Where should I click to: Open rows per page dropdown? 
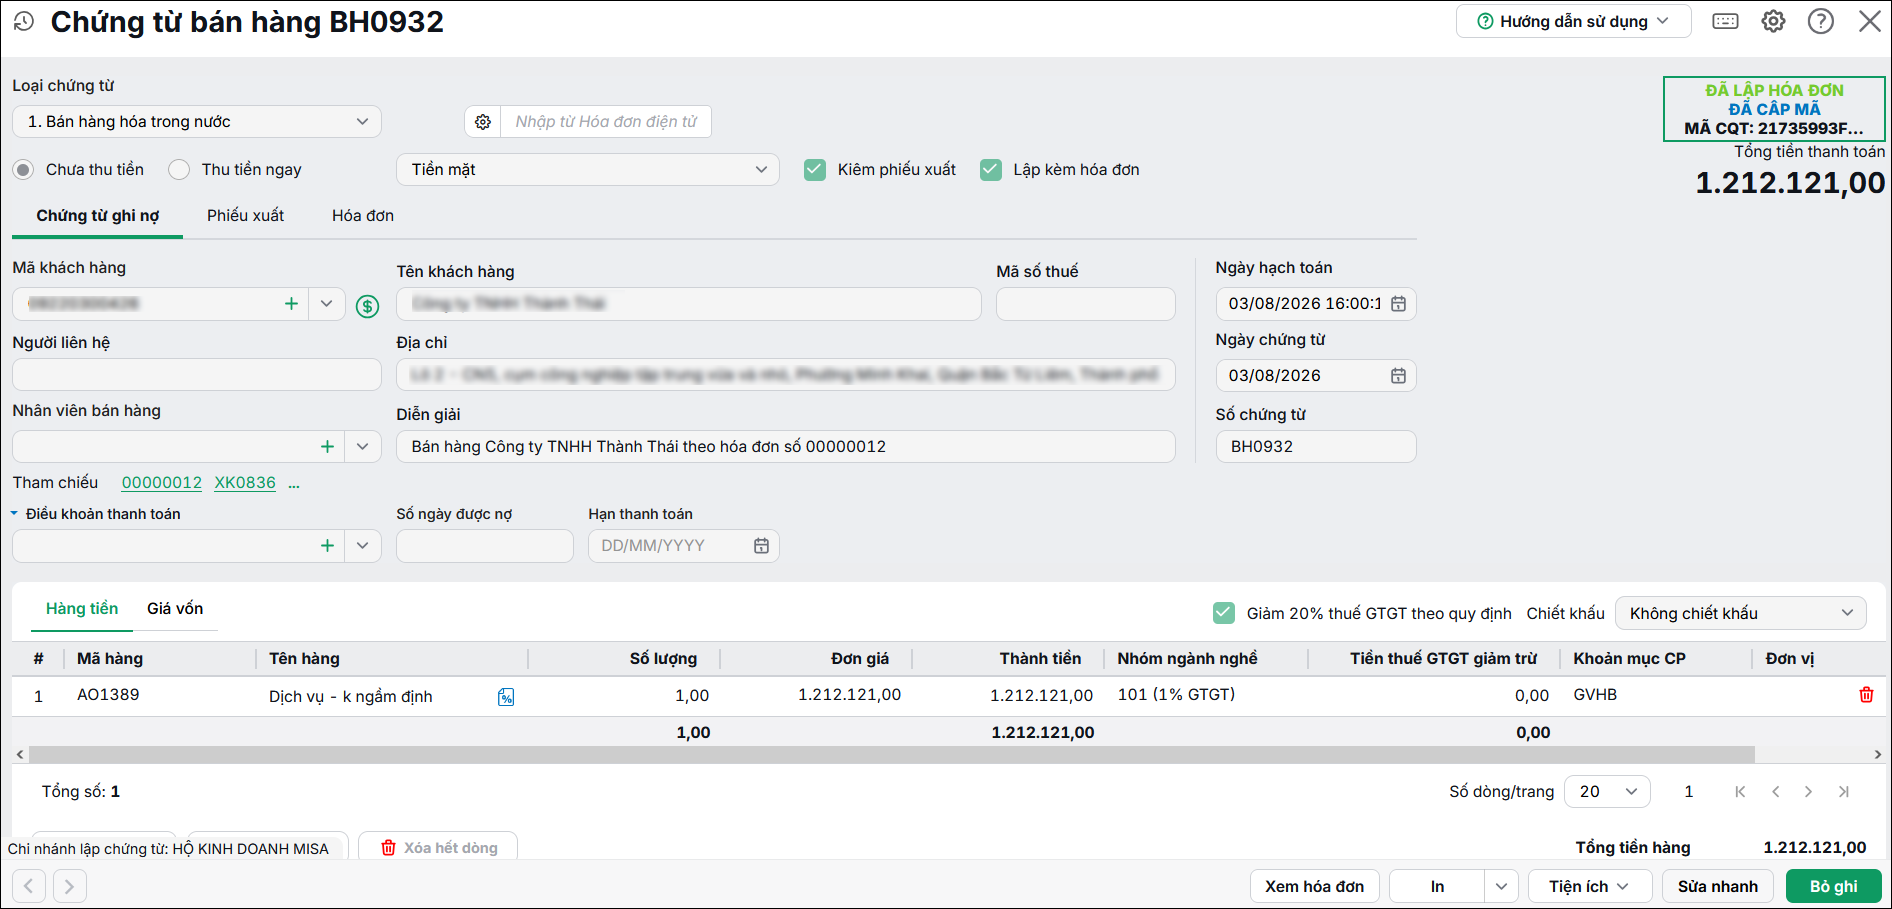click(x=1607, y=792)
